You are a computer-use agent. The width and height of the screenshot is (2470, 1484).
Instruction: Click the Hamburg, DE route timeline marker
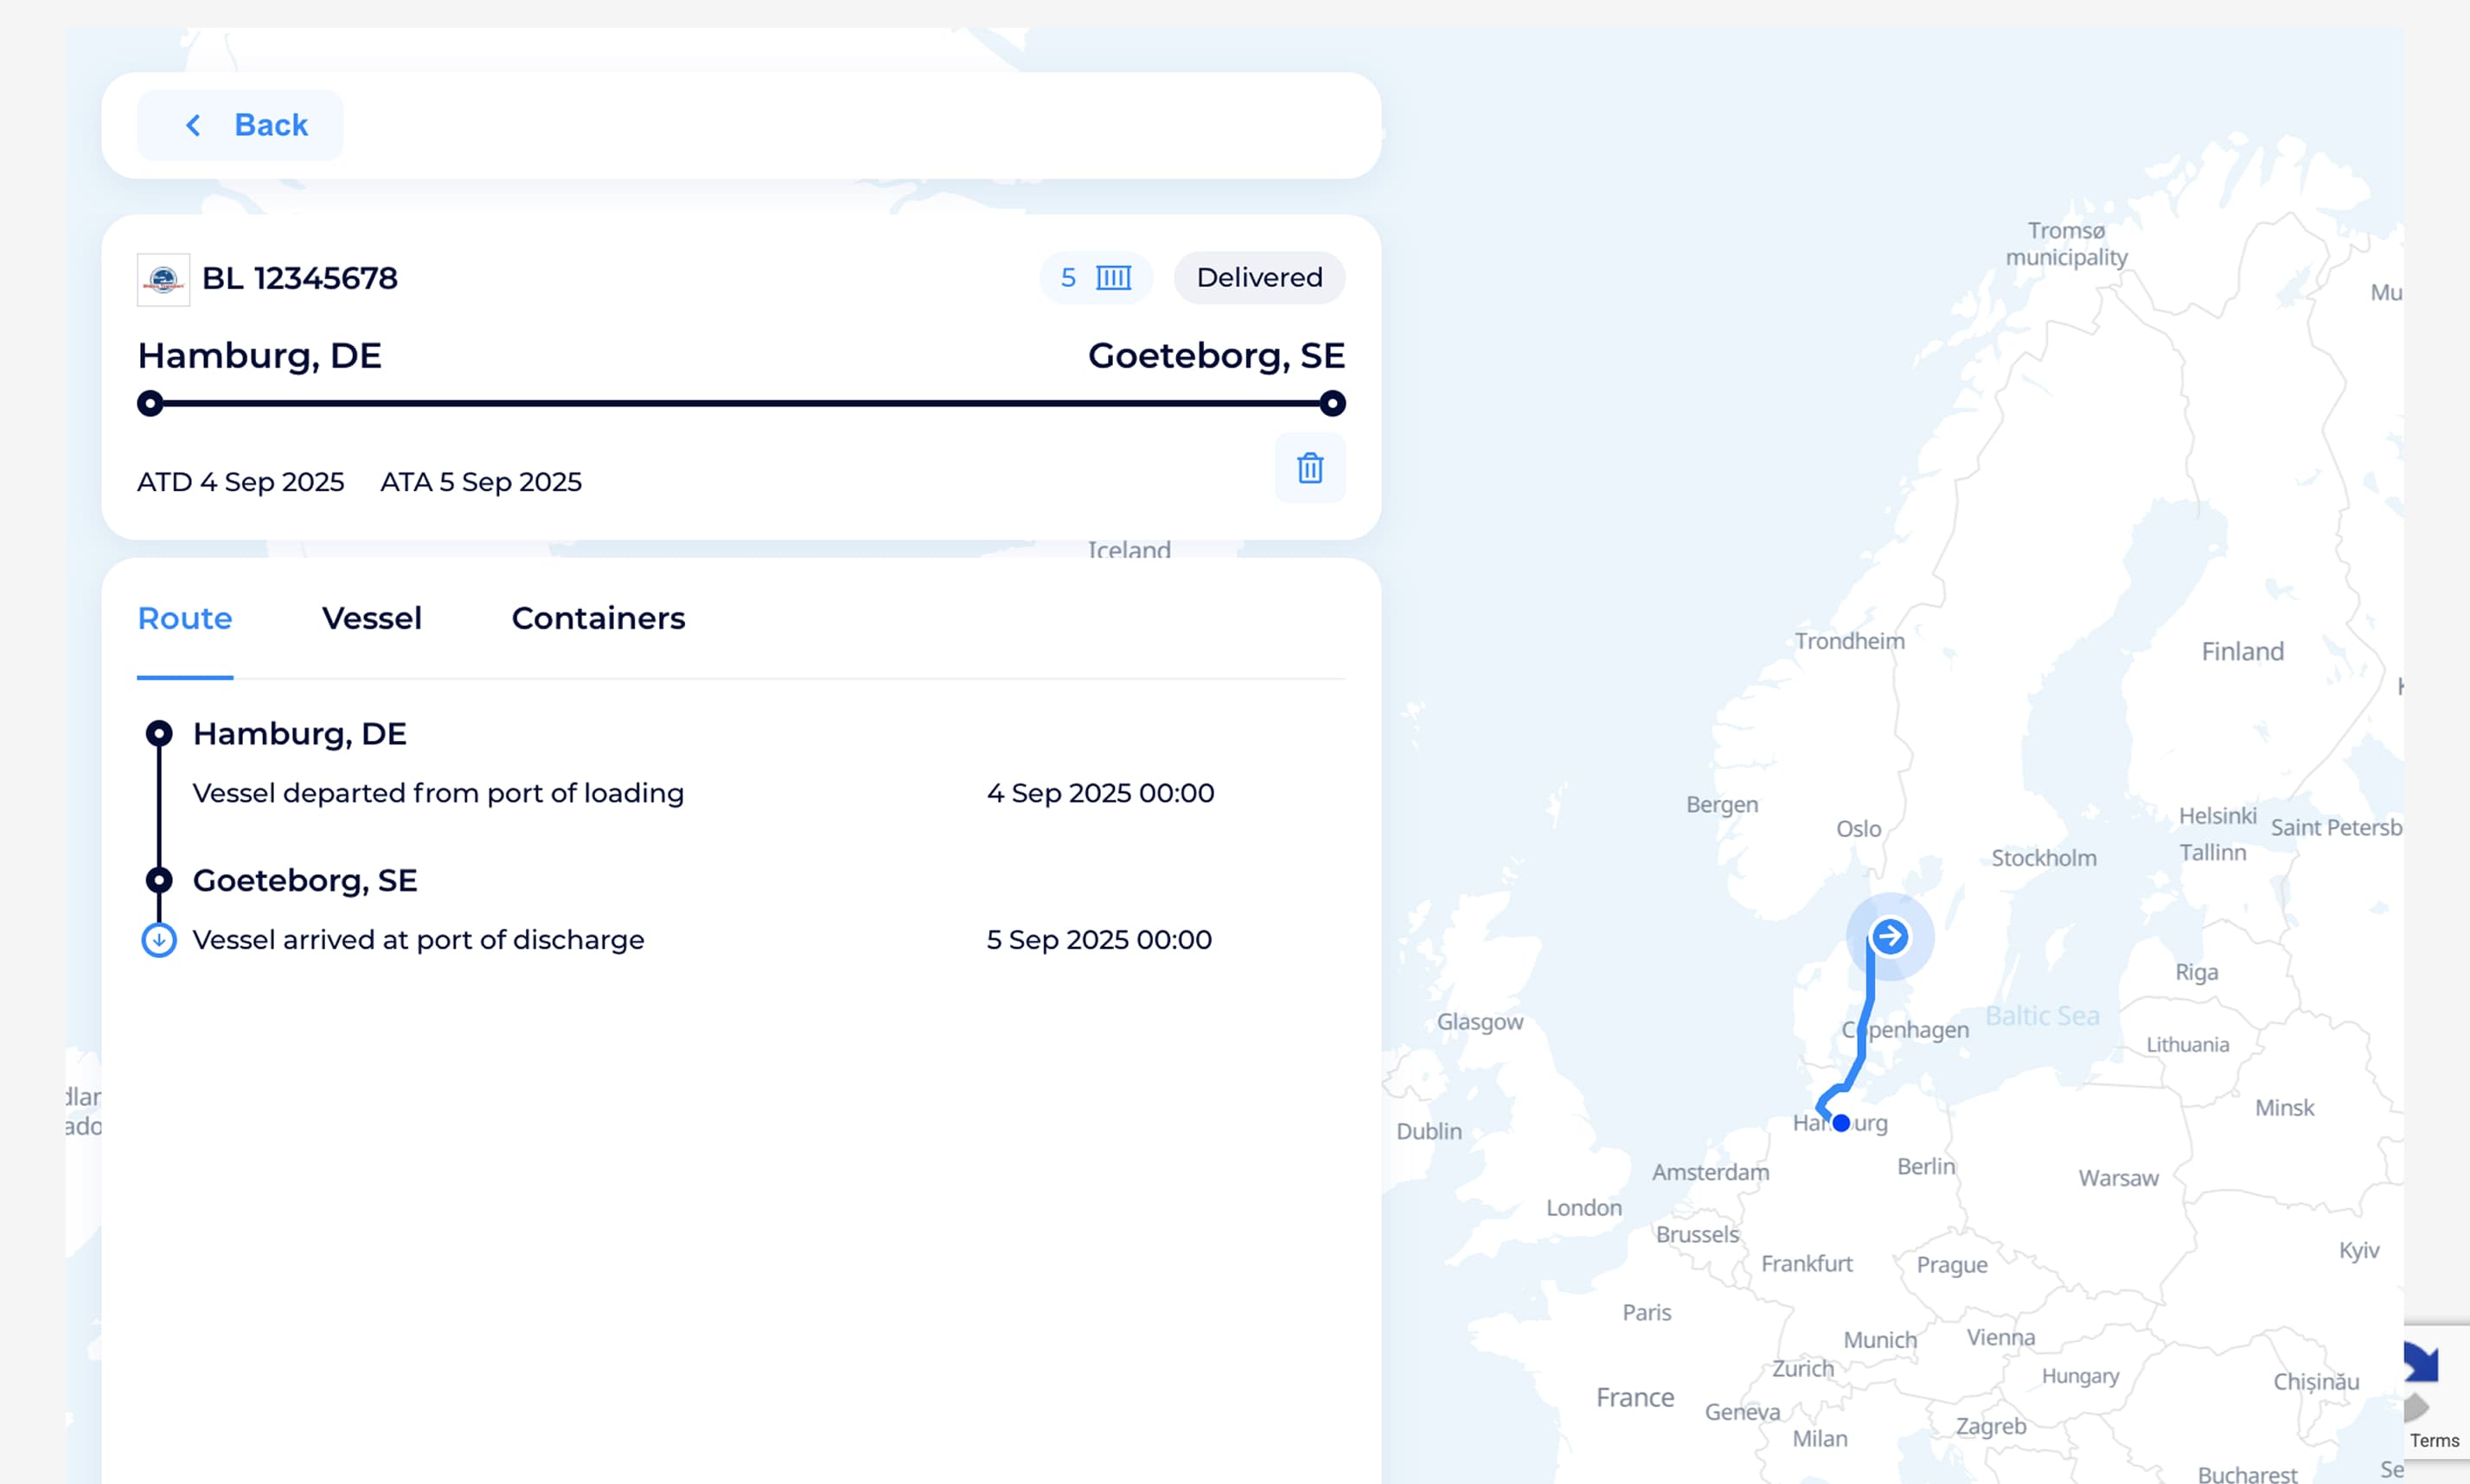click(x=159, y=734)
